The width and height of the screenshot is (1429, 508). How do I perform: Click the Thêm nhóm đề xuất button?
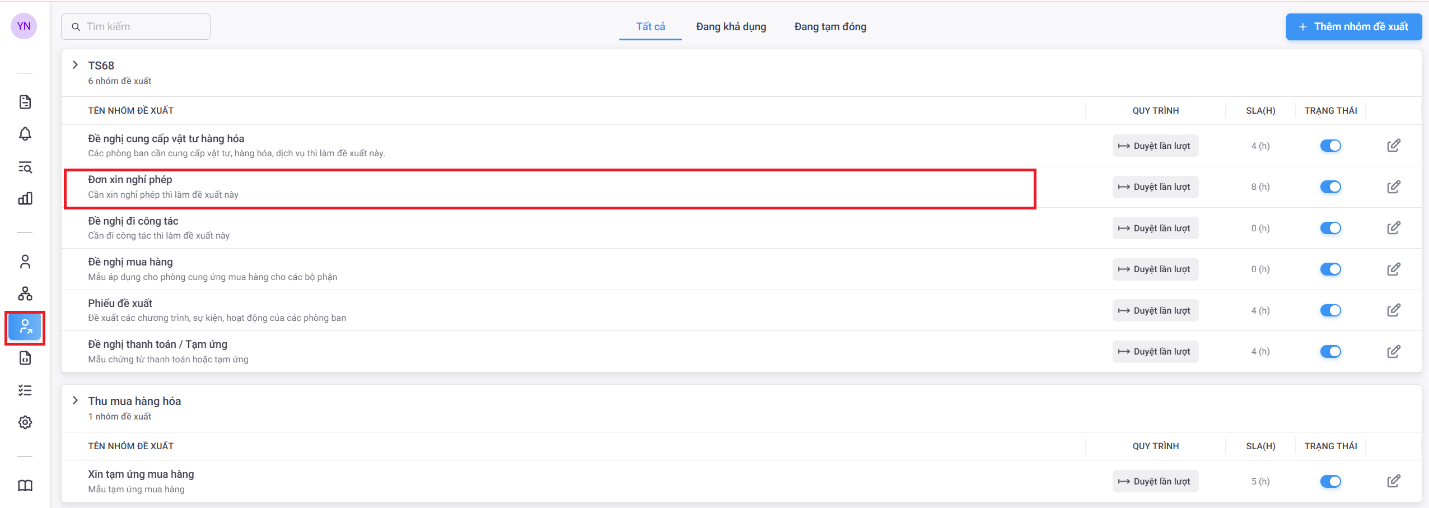(1353, 27)
